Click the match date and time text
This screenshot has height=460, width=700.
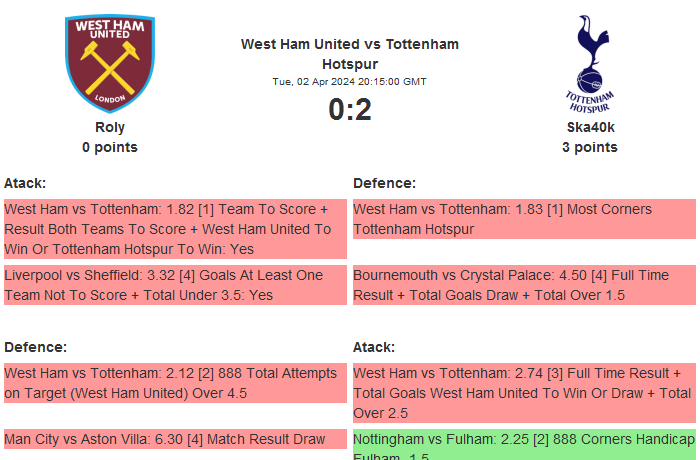[x=350, y=81]
